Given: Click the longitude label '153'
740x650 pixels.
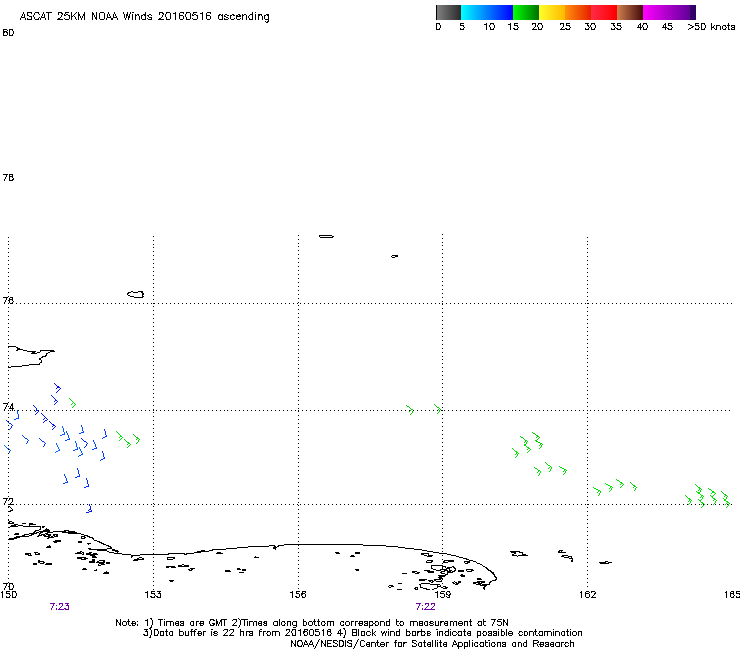Looking at the screenshot, I should click(153, 595).
